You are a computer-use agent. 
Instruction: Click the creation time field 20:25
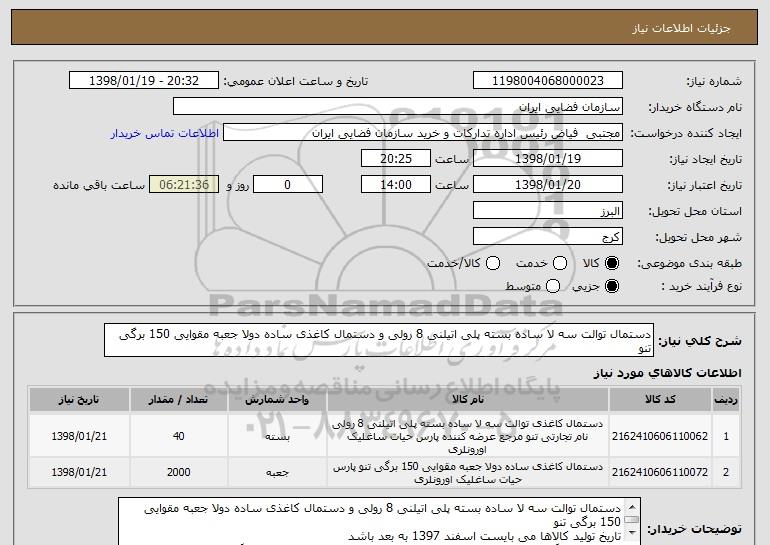pyautogui.click(x=396, y=159)
